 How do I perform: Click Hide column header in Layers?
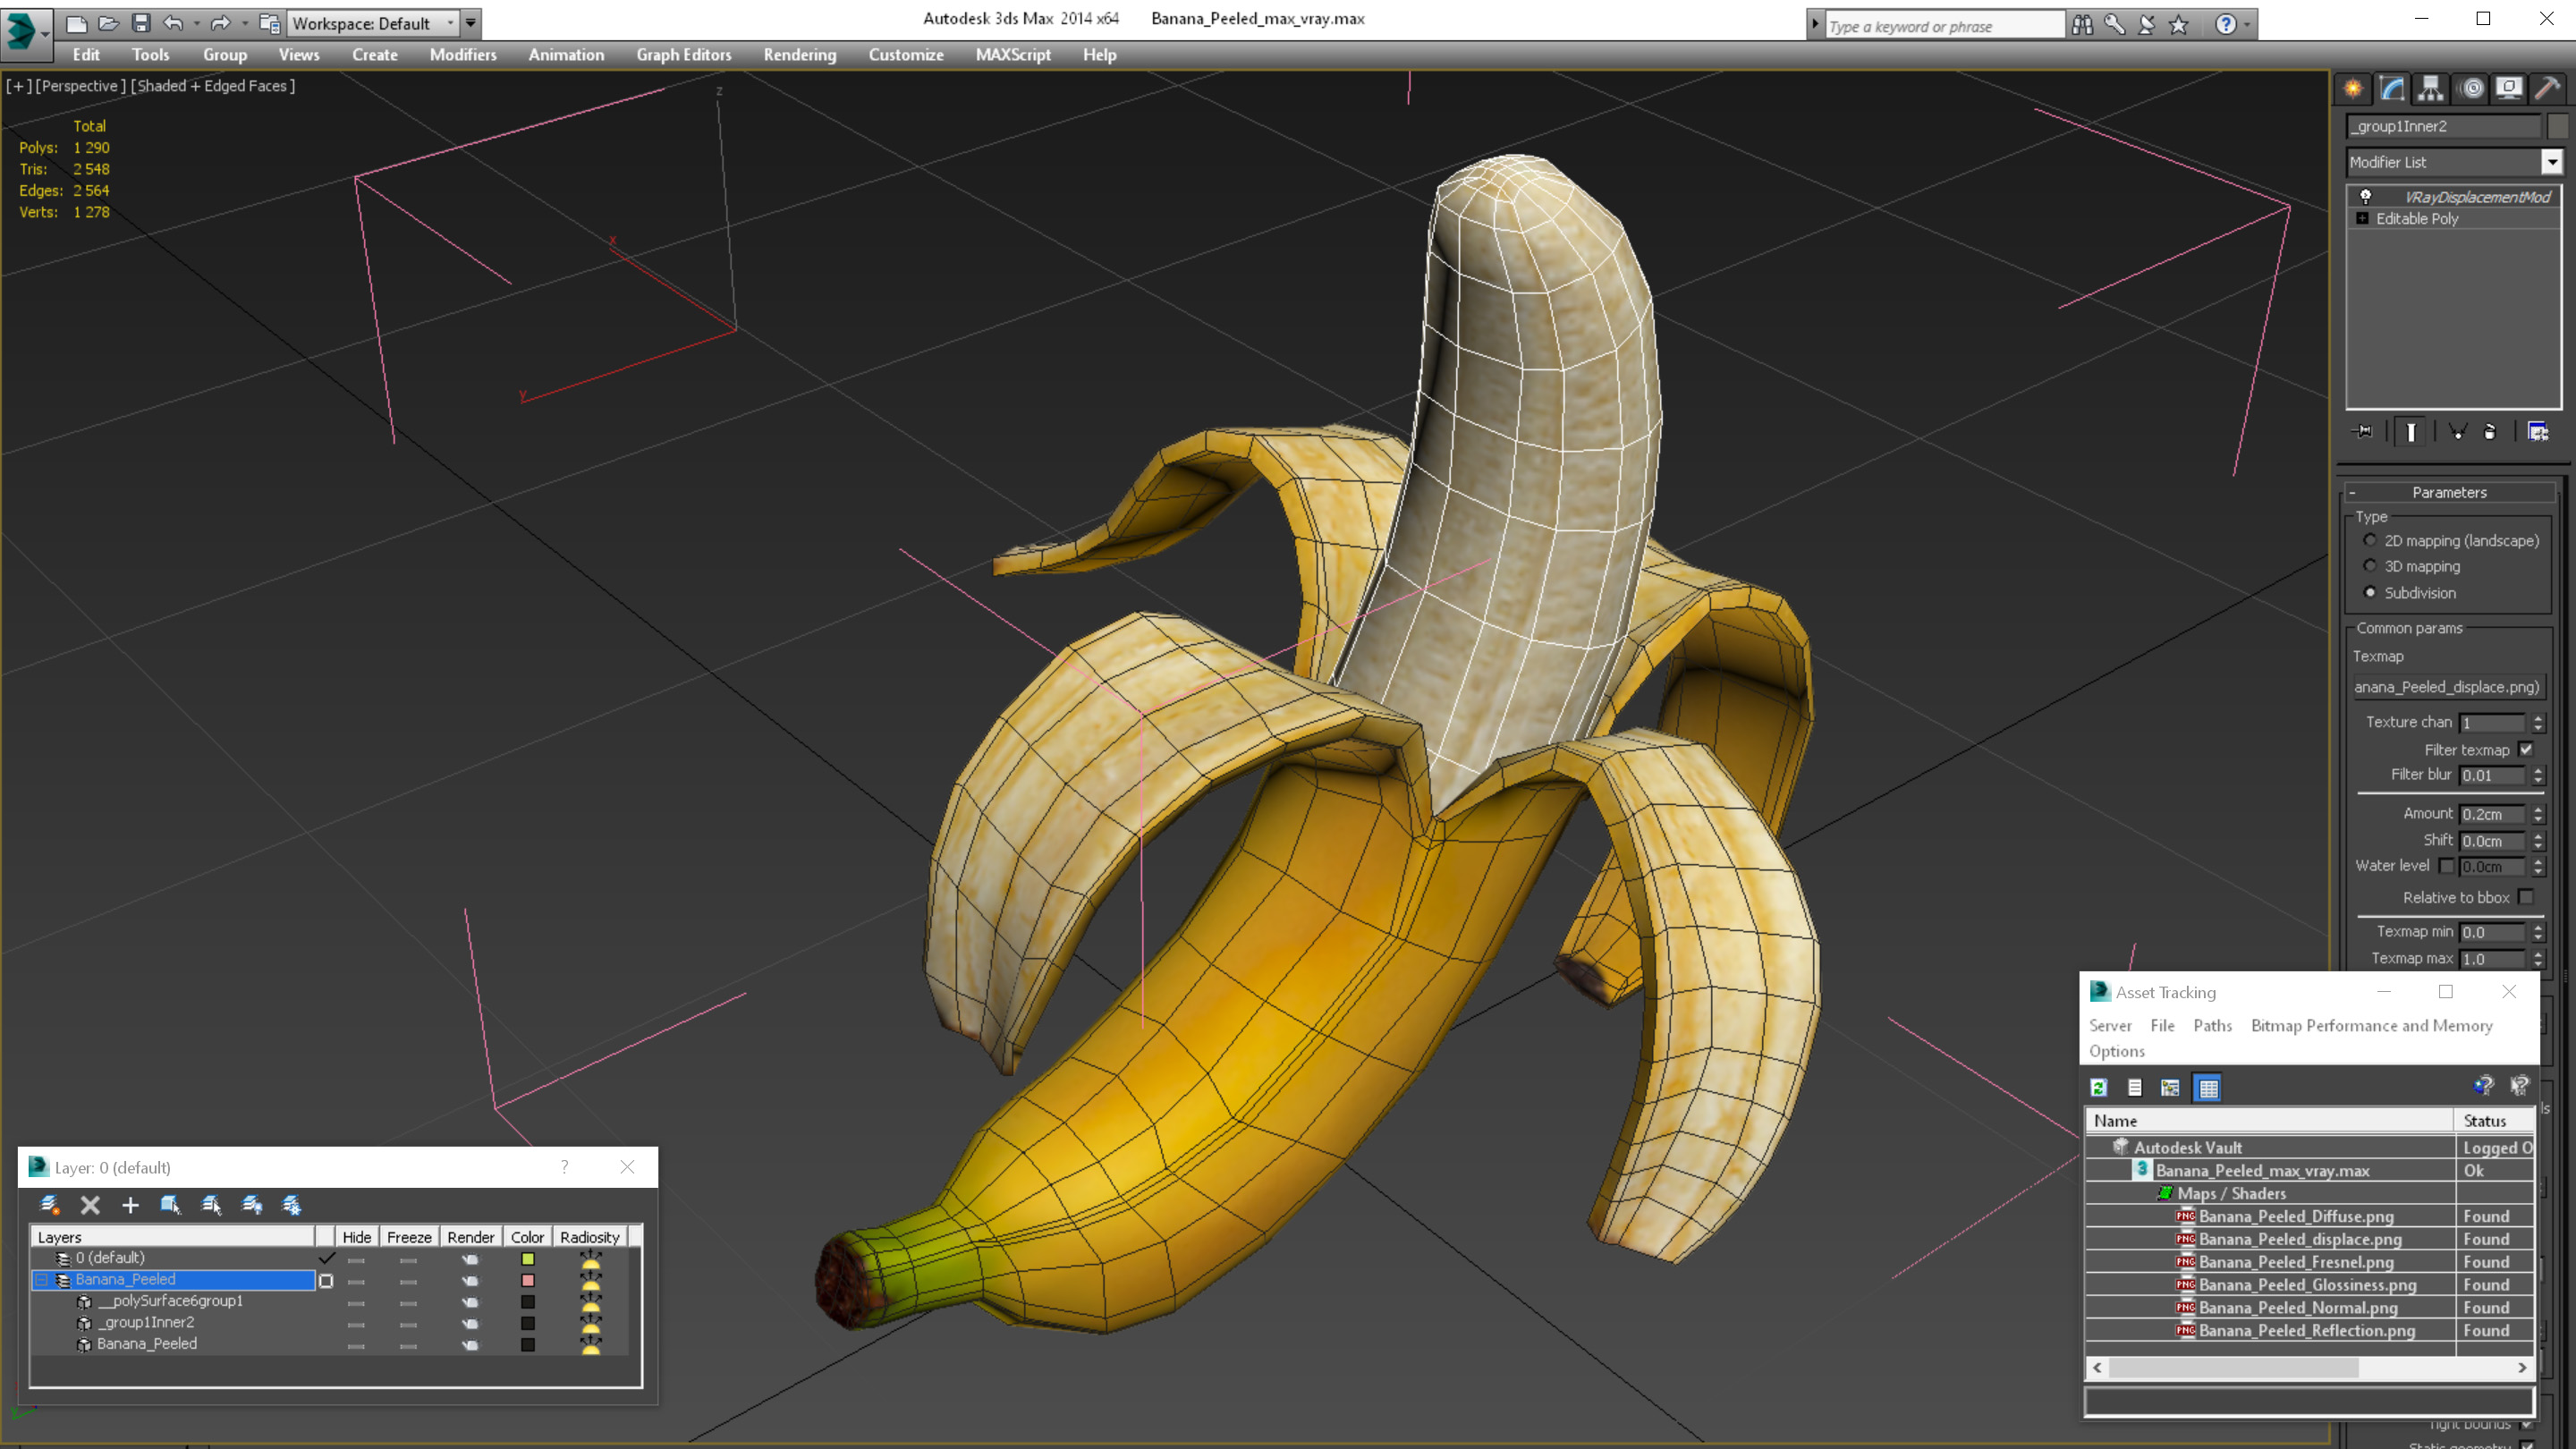[x=356, y=1237]
